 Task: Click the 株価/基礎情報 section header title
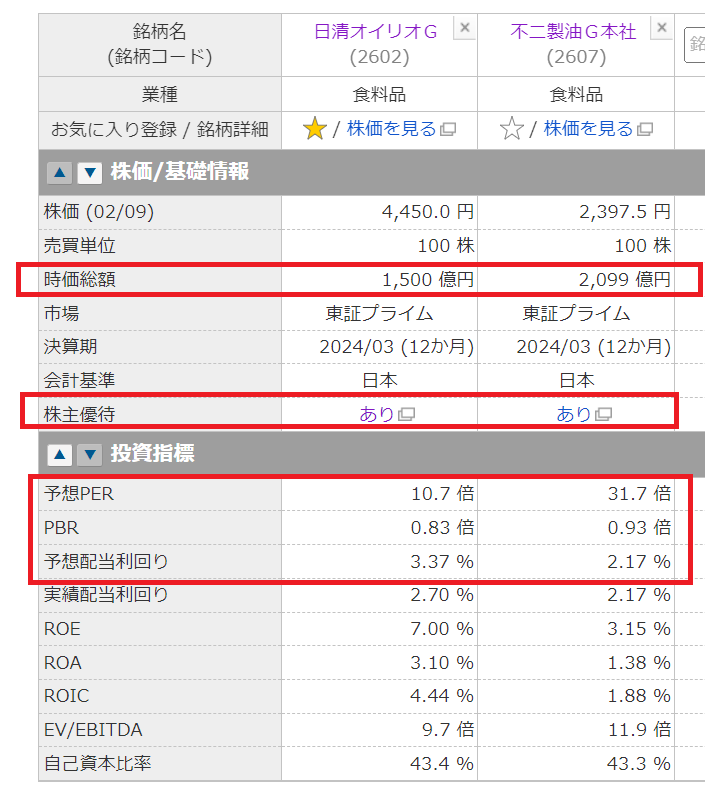click(x=180, y=171)
